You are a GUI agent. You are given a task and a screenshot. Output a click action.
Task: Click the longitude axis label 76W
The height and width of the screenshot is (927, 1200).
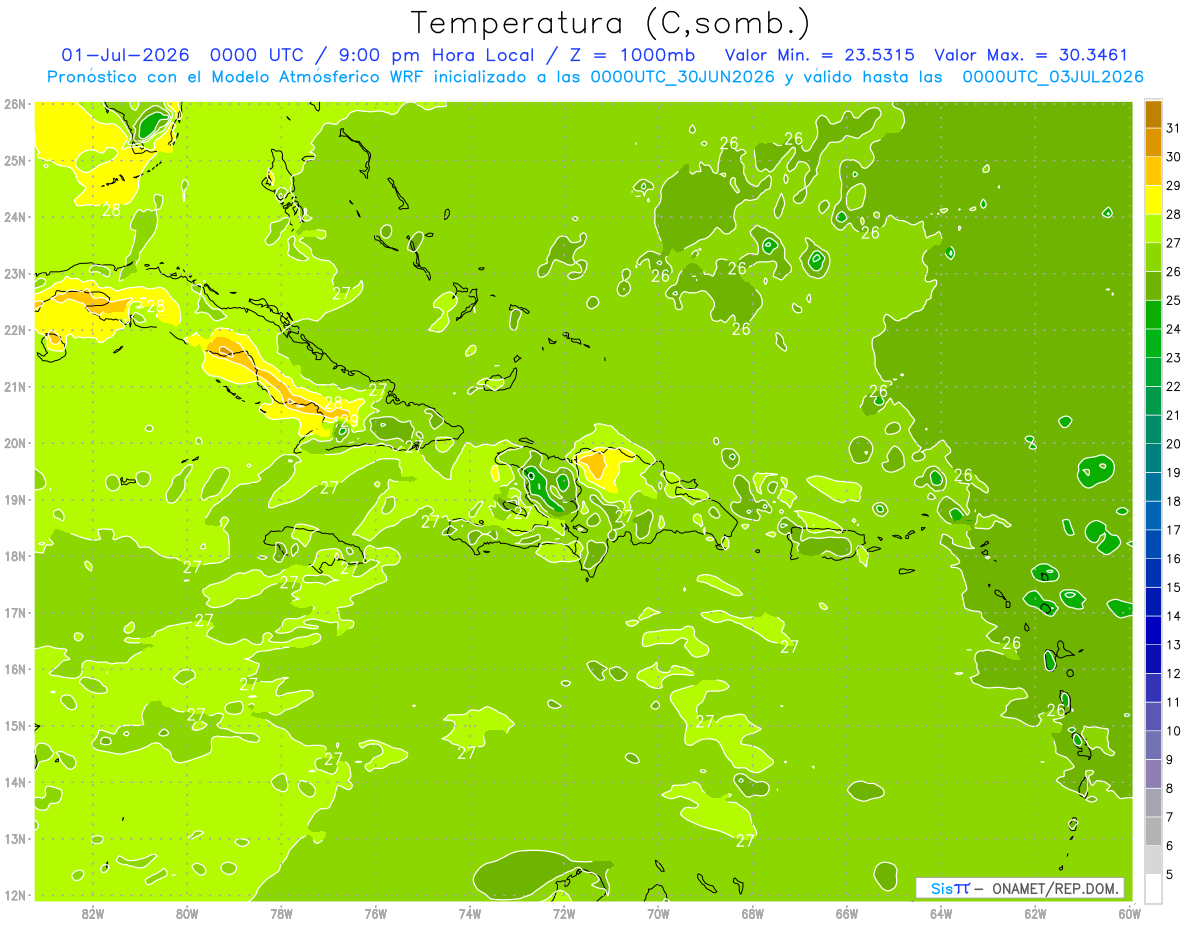pos(376,912)
